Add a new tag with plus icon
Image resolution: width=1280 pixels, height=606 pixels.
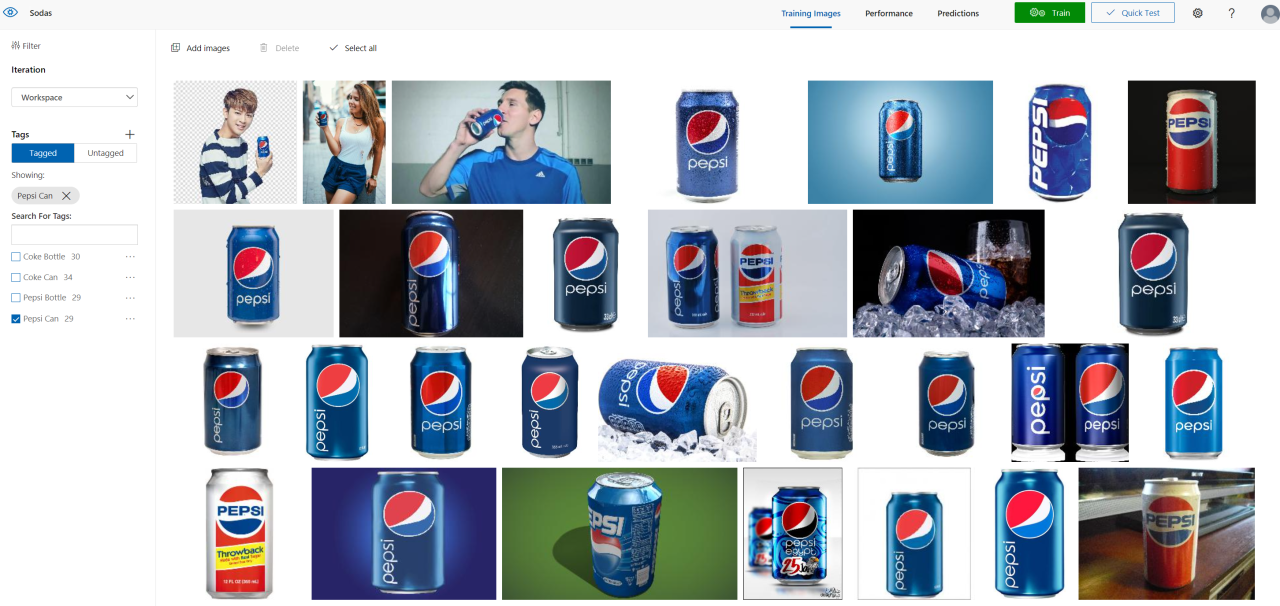[129, 134]
